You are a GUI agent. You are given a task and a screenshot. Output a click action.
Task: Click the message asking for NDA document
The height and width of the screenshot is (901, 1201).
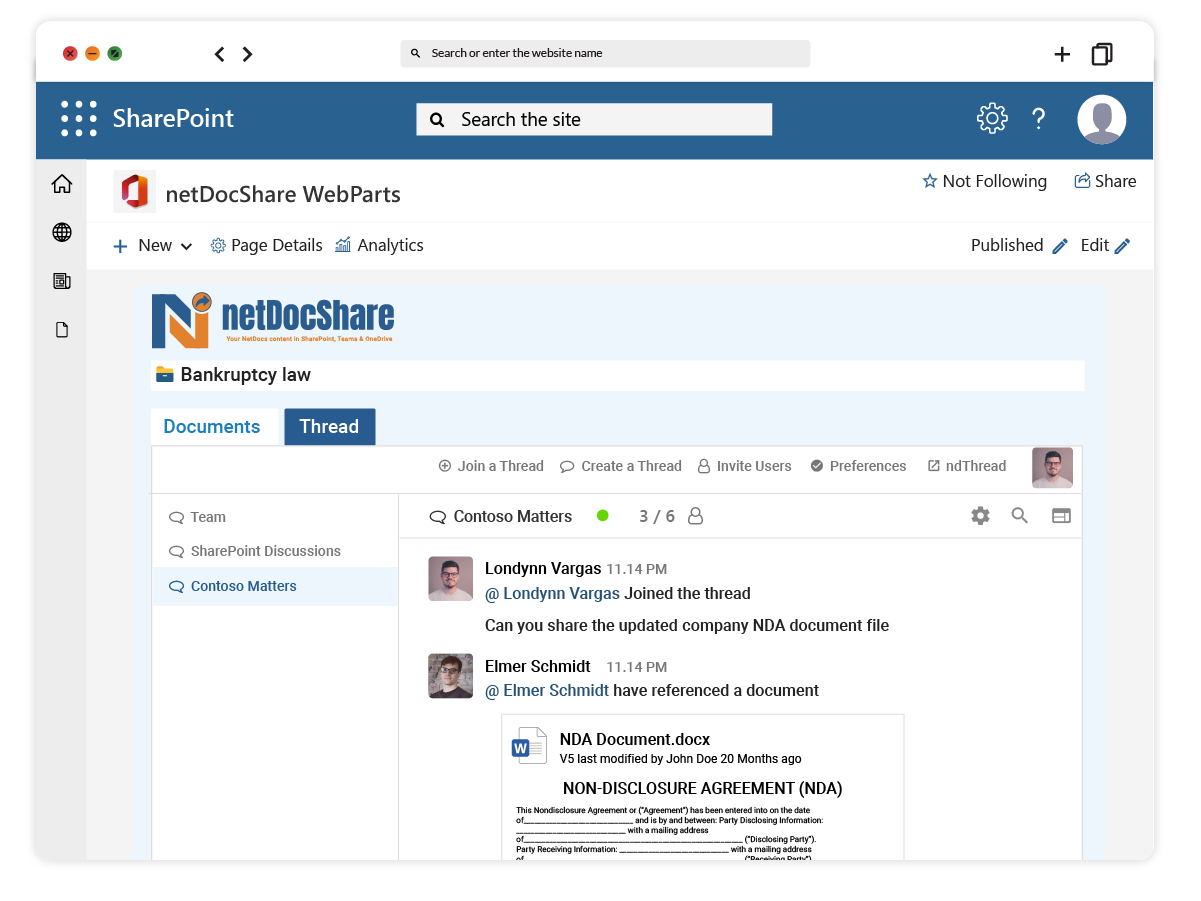click(687, 626)
